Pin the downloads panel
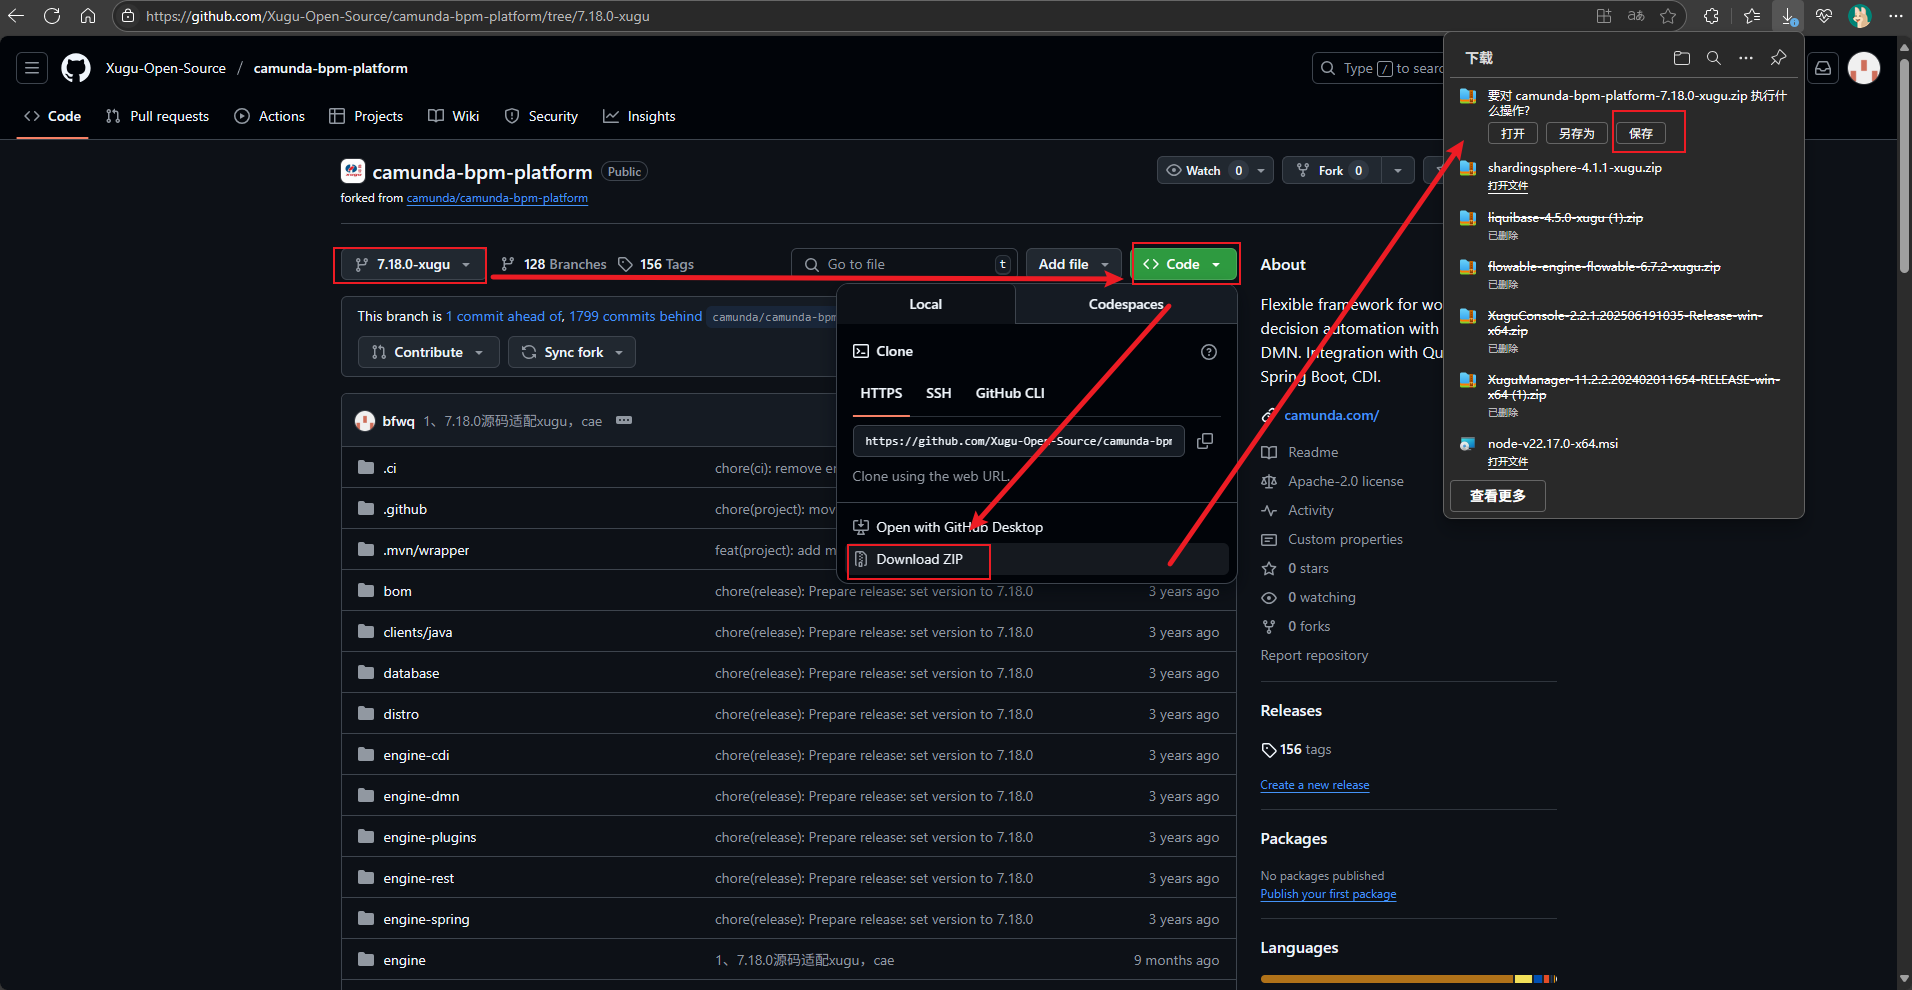The width and height of the screenshot is (1912, 990). pyautogui.click(x=1778, y=58)
